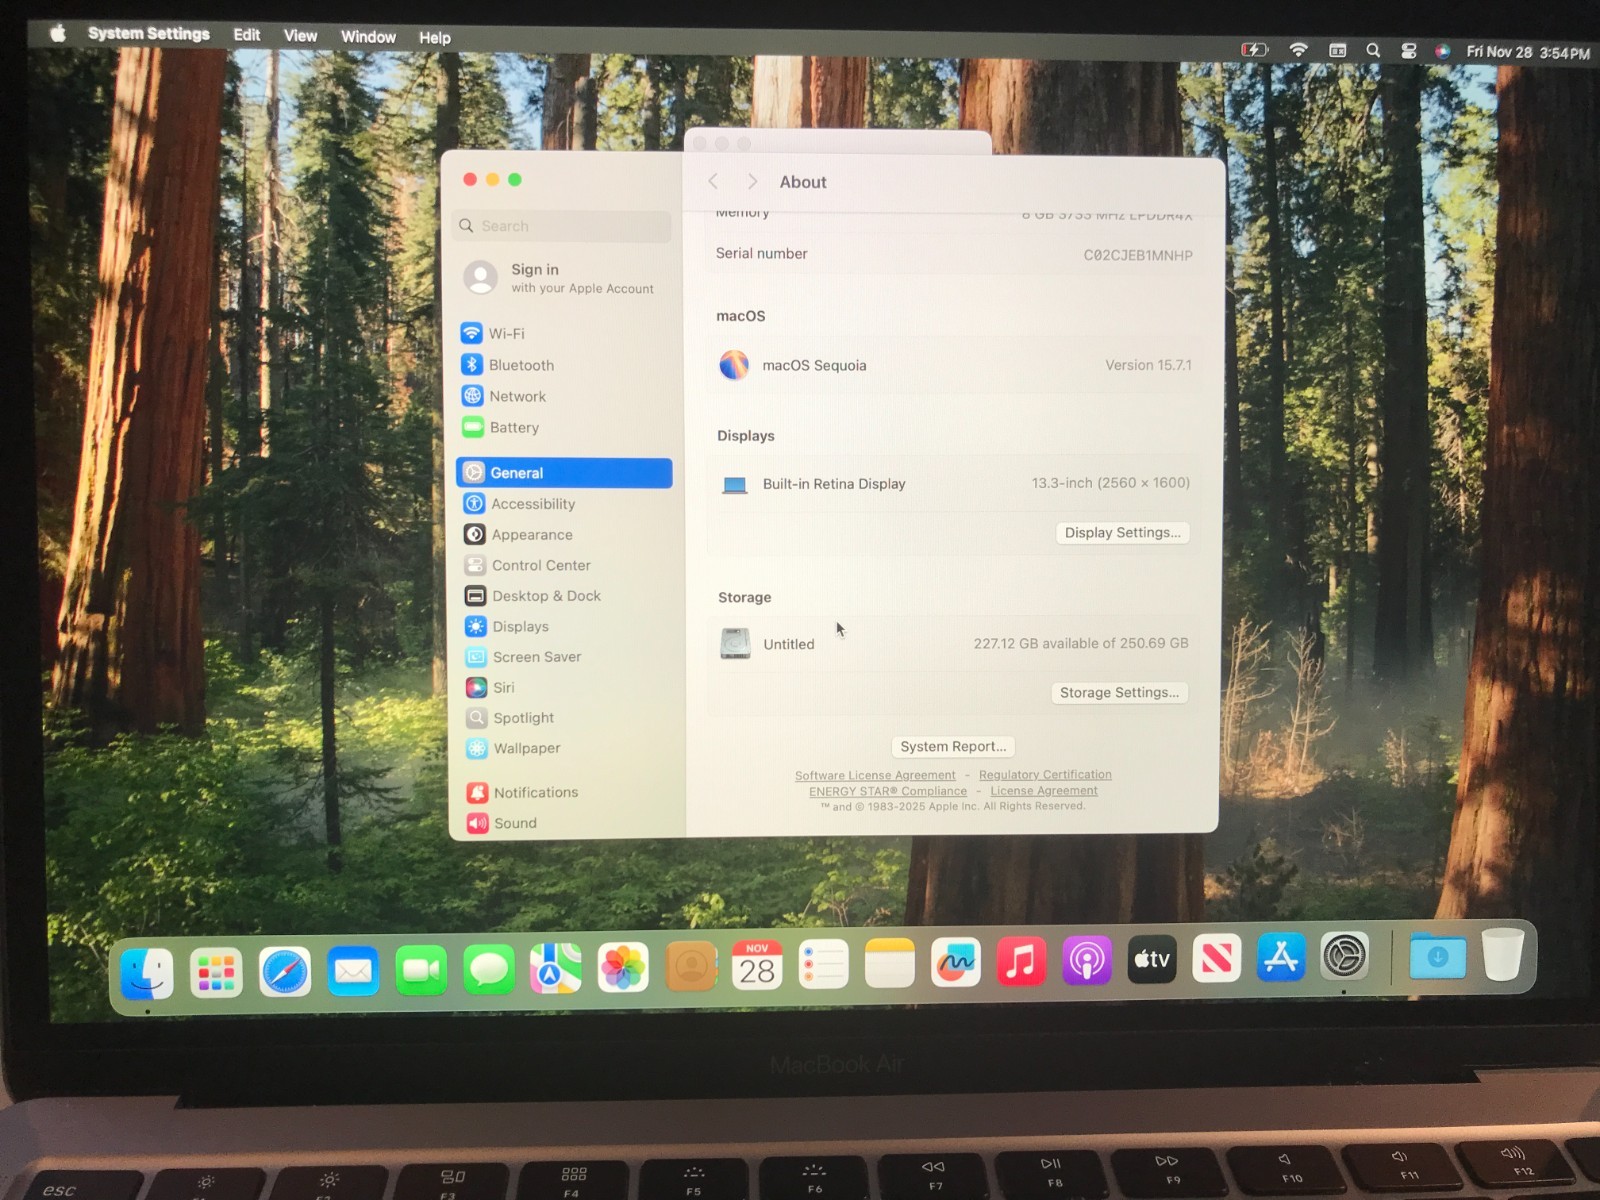Screen dimensions: 1600x1200
Task: Open the Mail app in the Dock
Action: click(353, 970)
